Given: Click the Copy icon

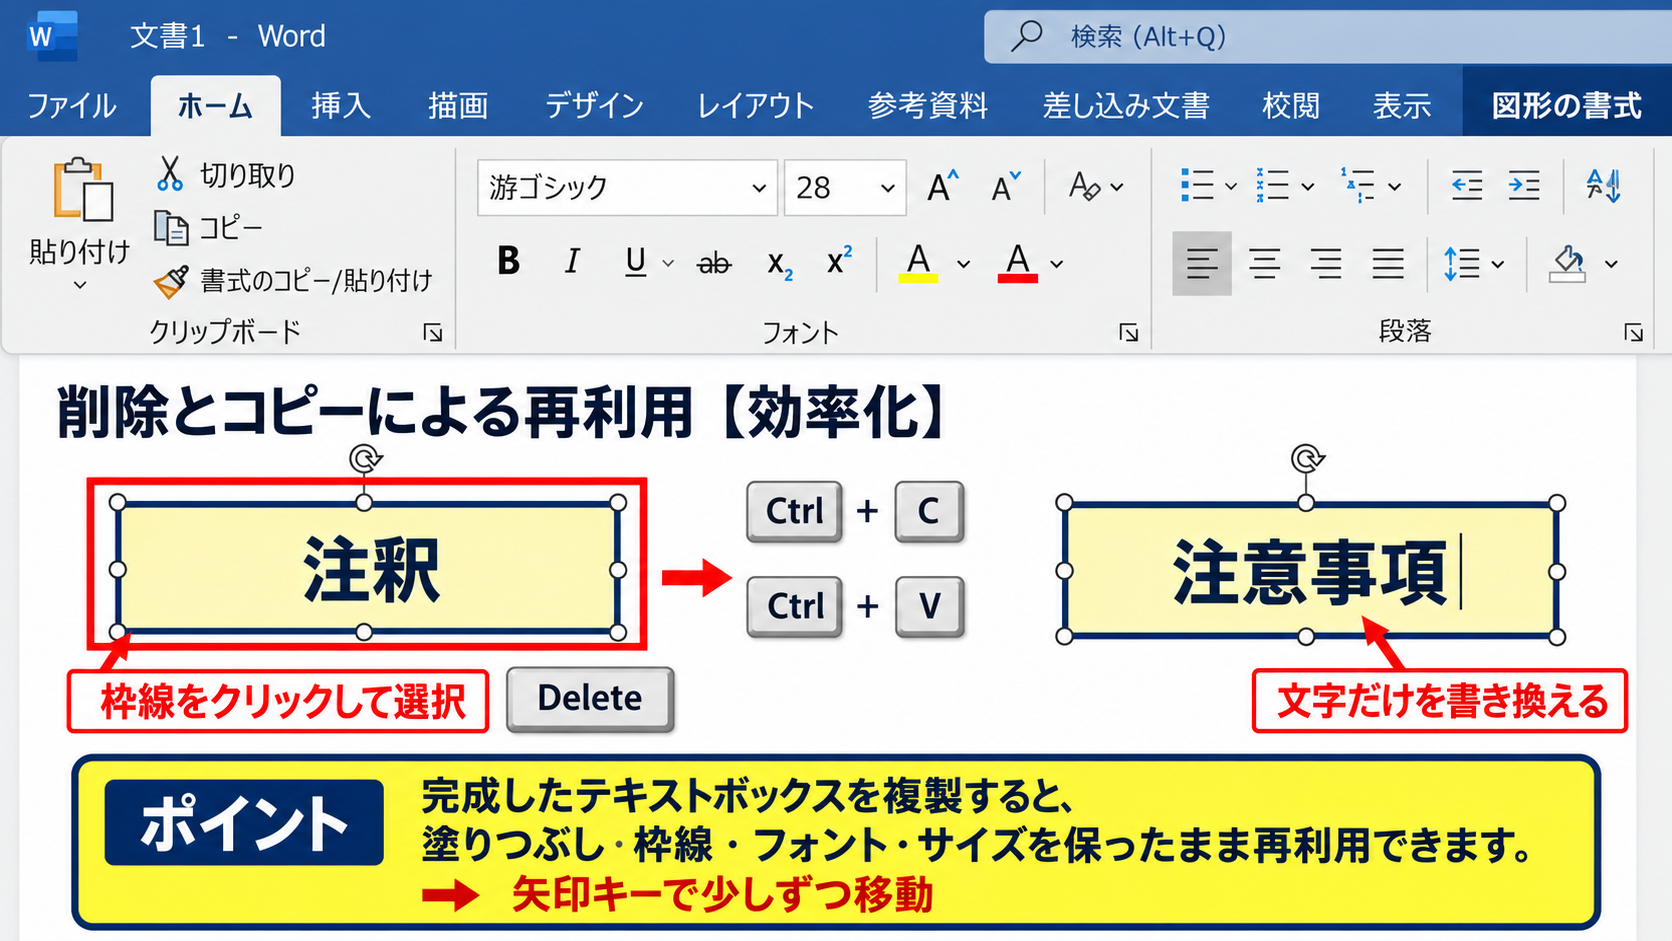Looking at the screenshot, I should [171, 228].
